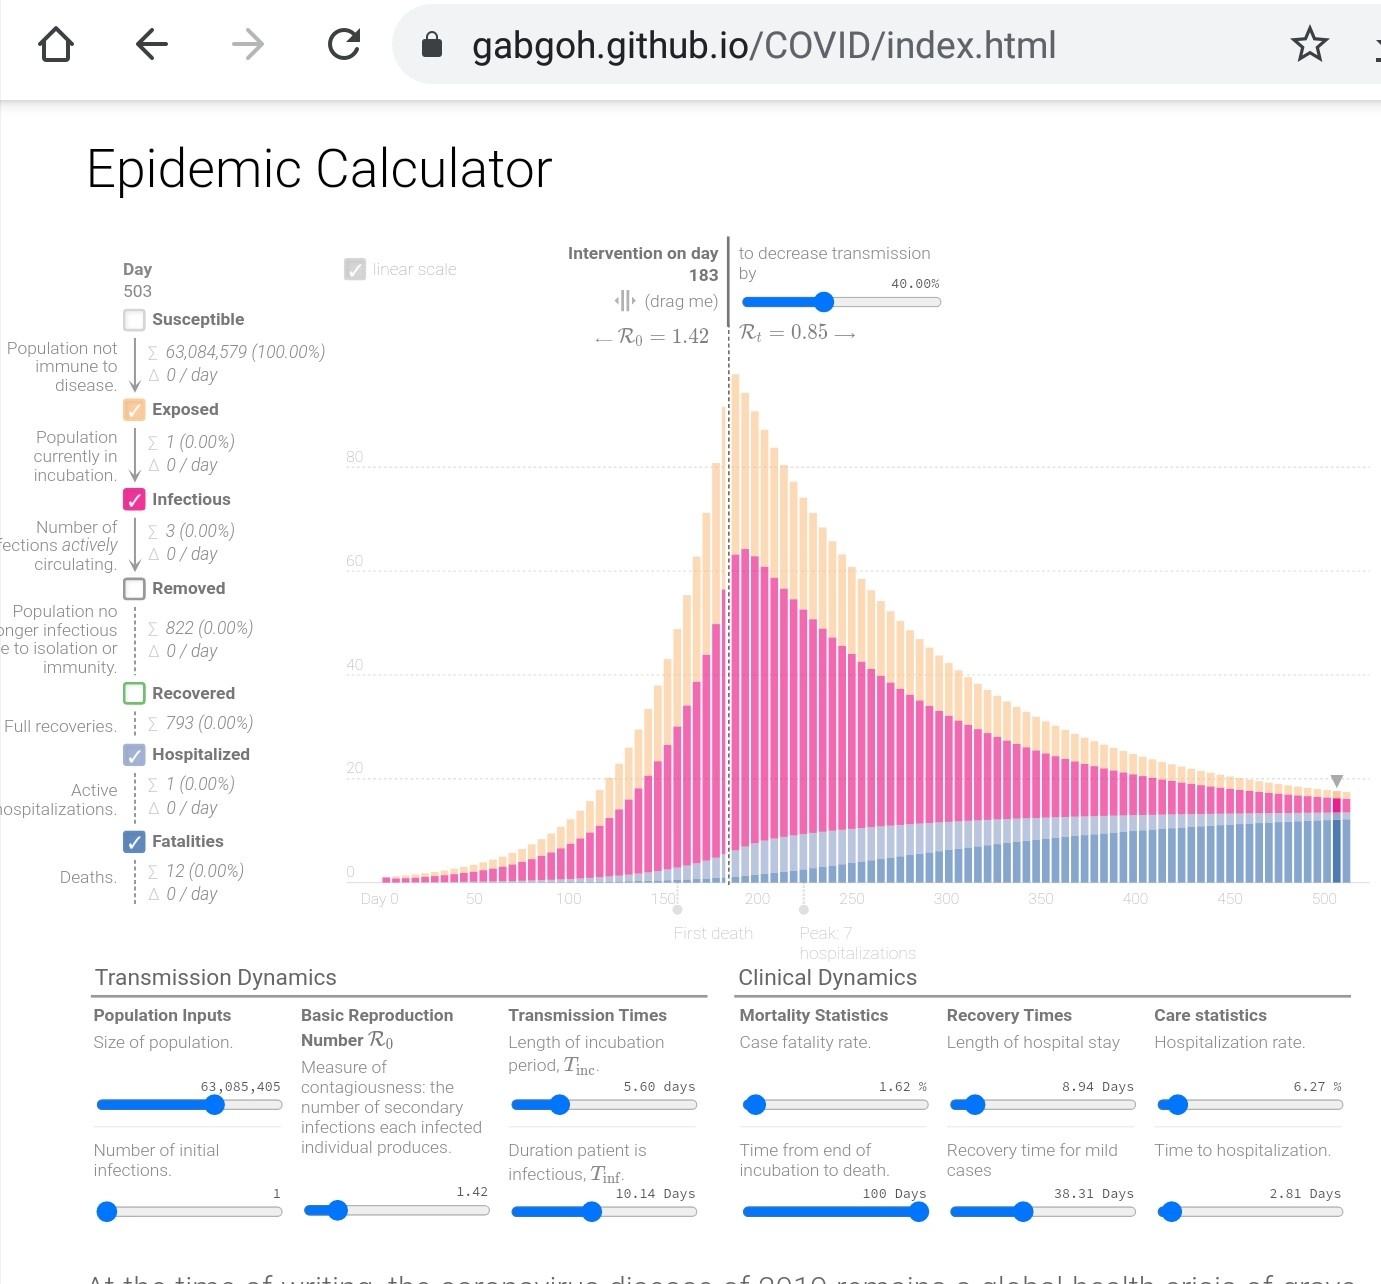
Task: Bookmark this page with the star icon
Action: coord(1309,45)
